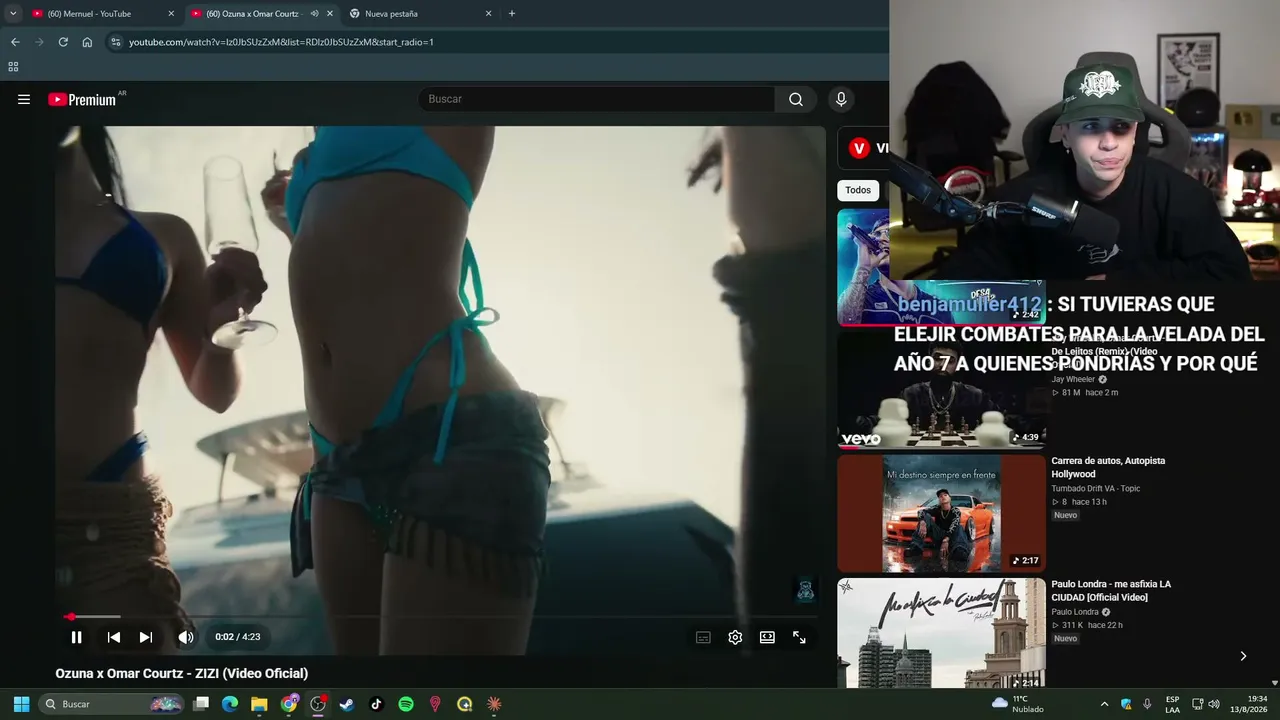Close the Nueva pestaña tab

point(488,14)
